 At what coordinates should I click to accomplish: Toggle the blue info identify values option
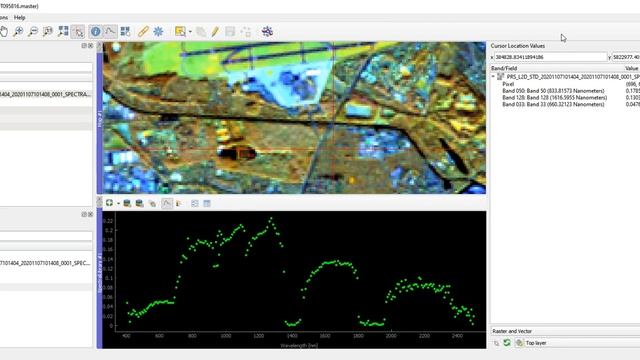pos(96,31)
